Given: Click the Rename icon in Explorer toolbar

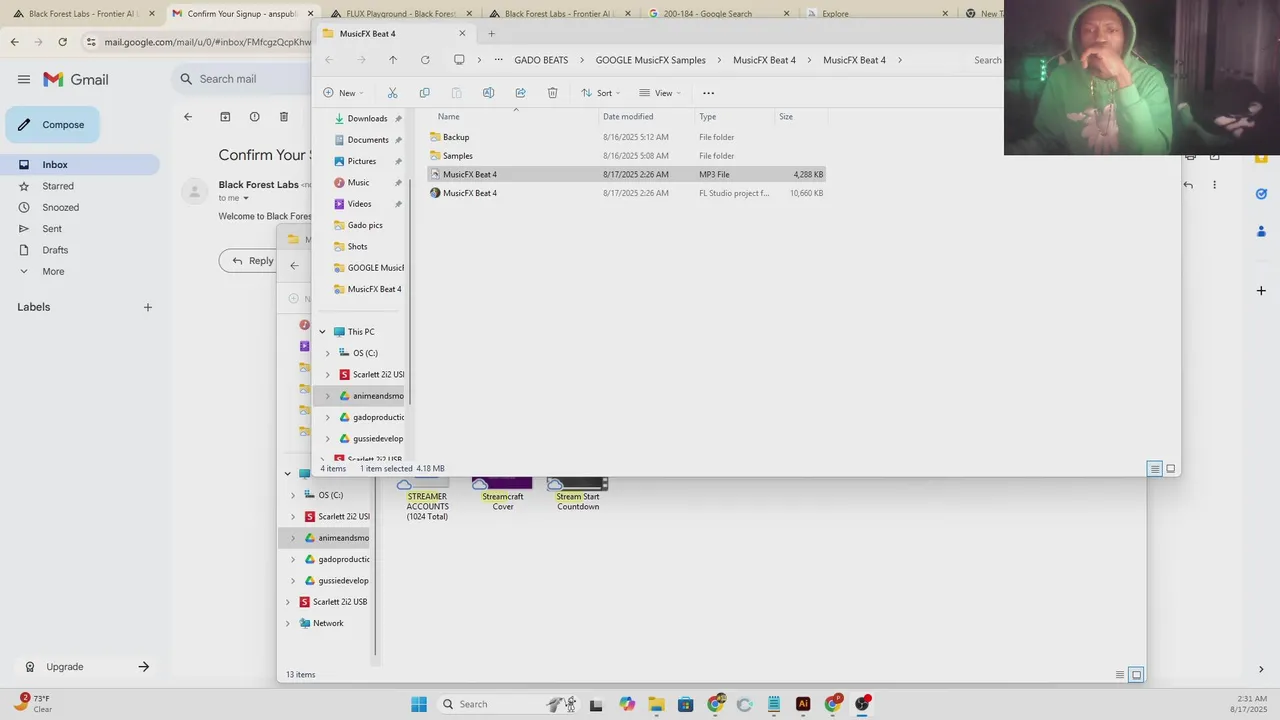Looking at the screenshot, I should click(488, 93).
